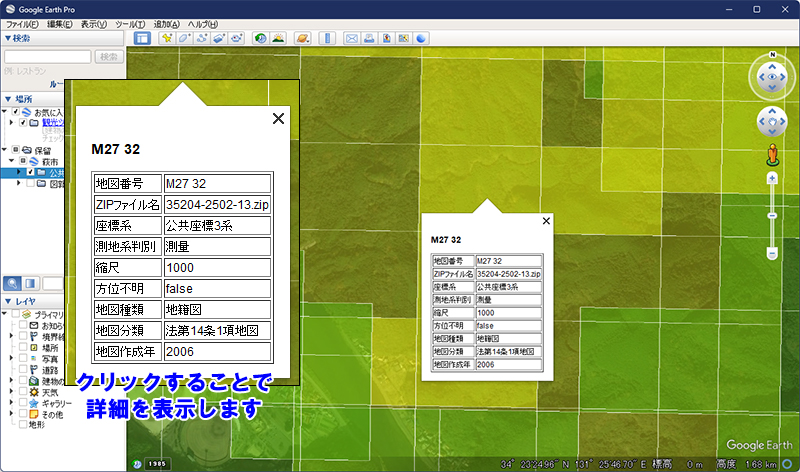The height and width of the screenshot is (472, 800).
Task: Expand the highlighted 公共 folder node
Action: pyautogui.click(x=19, y=172)
